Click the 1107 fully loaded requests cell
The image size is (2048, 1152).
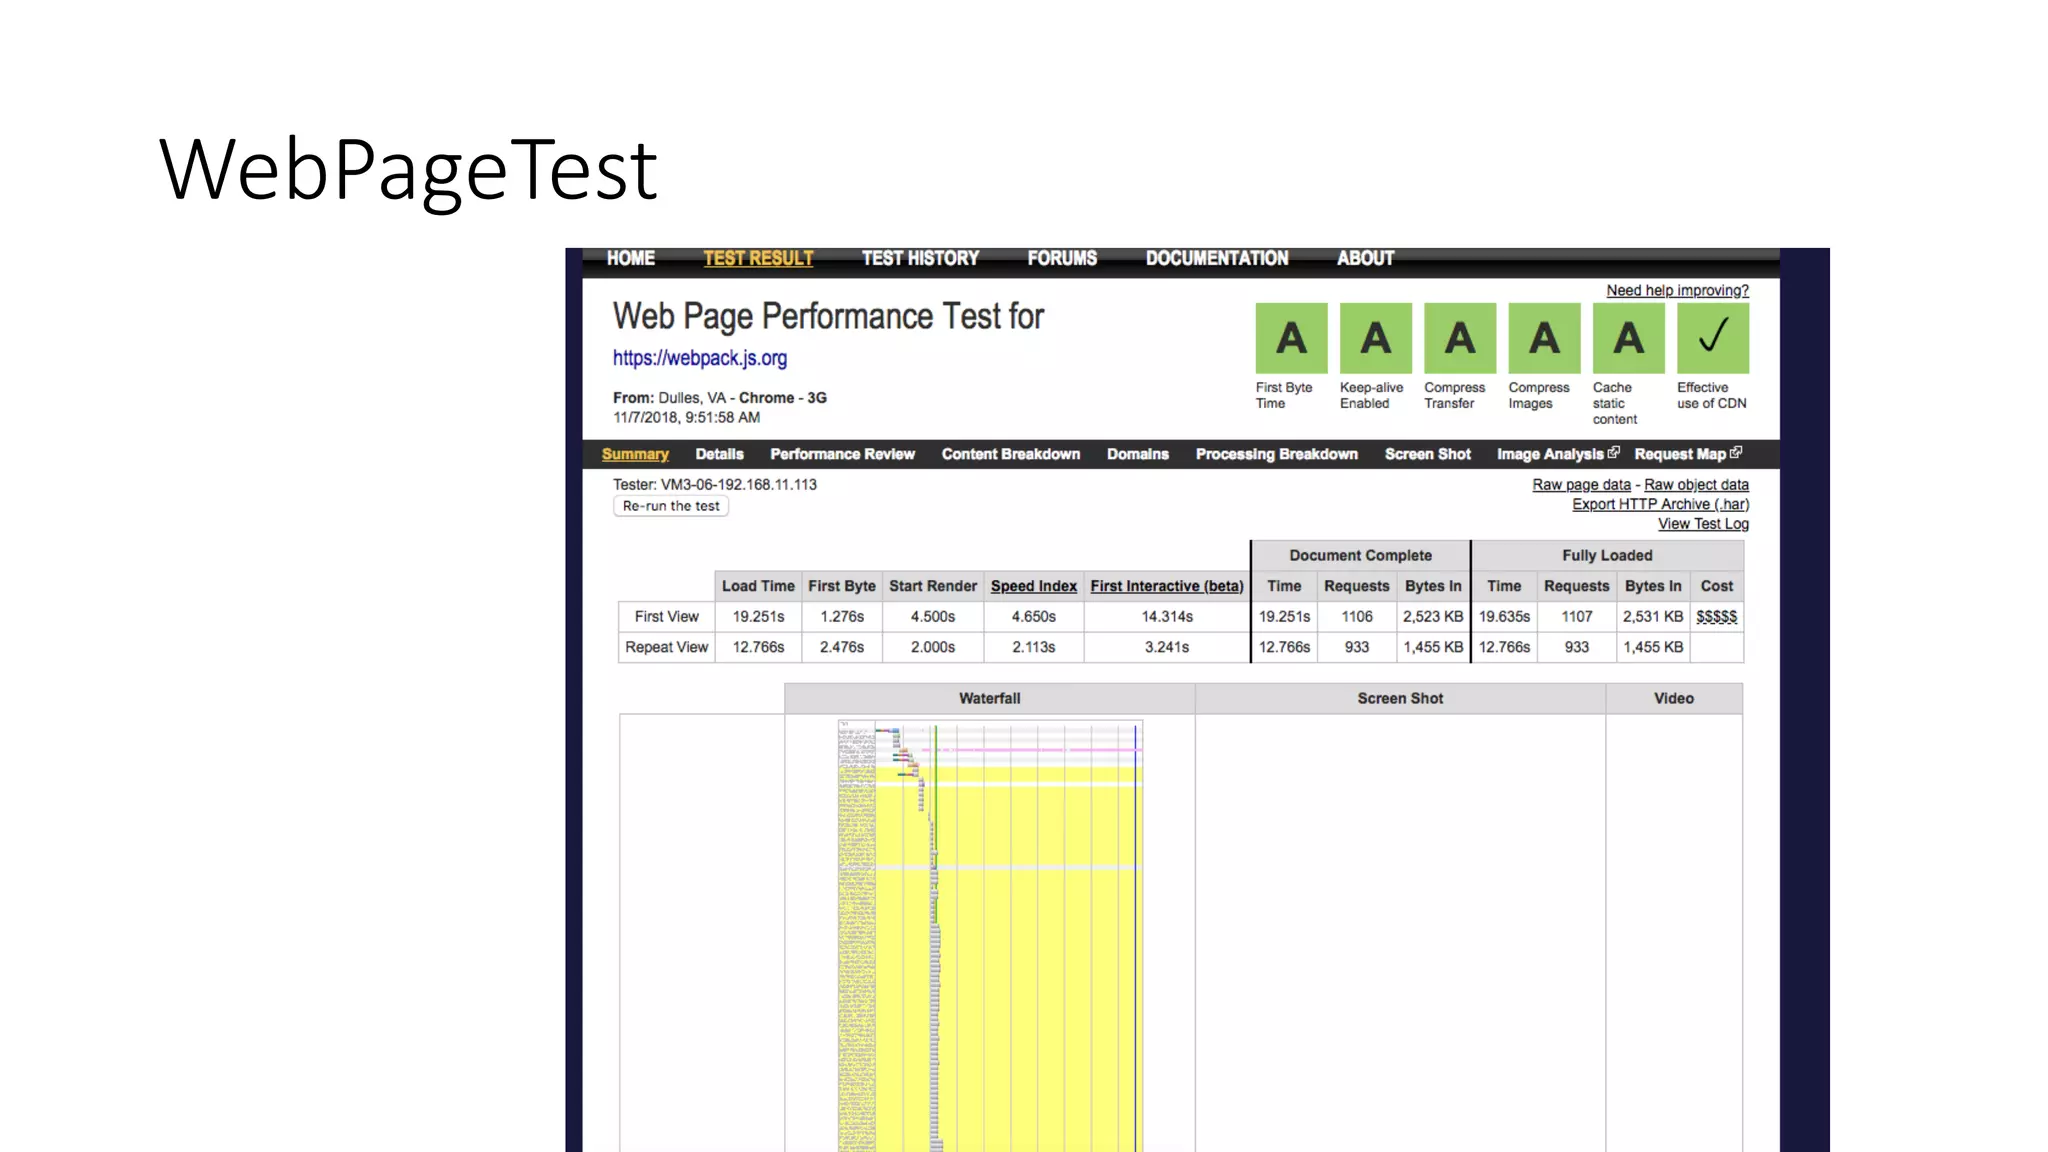pyautogui.click(x=1577, y=617)
